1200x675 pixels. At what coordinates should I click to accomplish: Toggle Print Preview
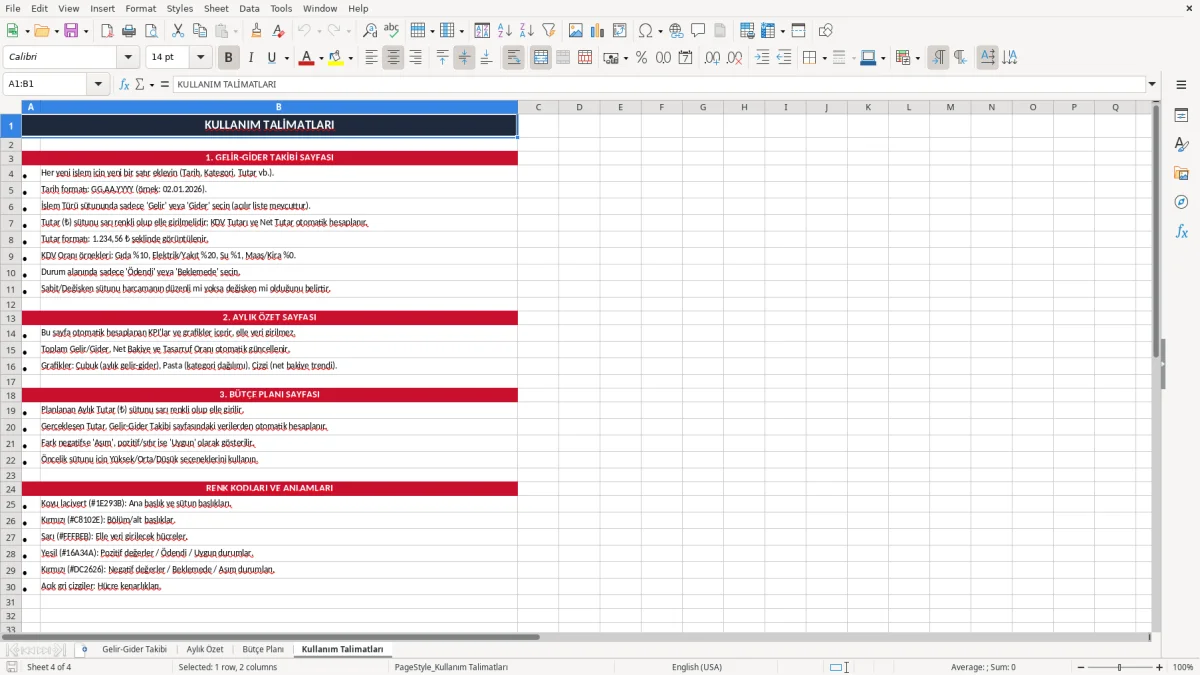tap(150, 31)
